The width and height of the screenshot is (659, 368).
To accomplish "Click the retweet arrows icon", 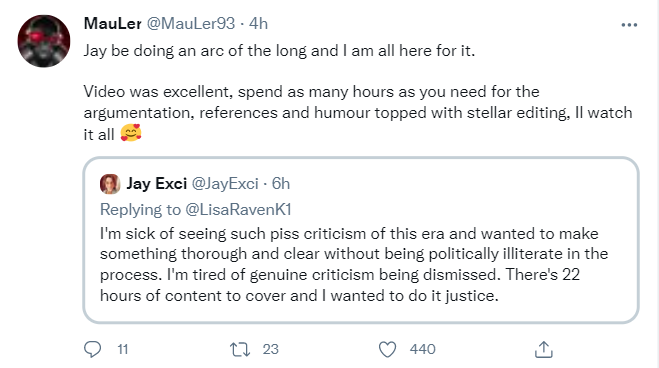I will tap(240, 349).
